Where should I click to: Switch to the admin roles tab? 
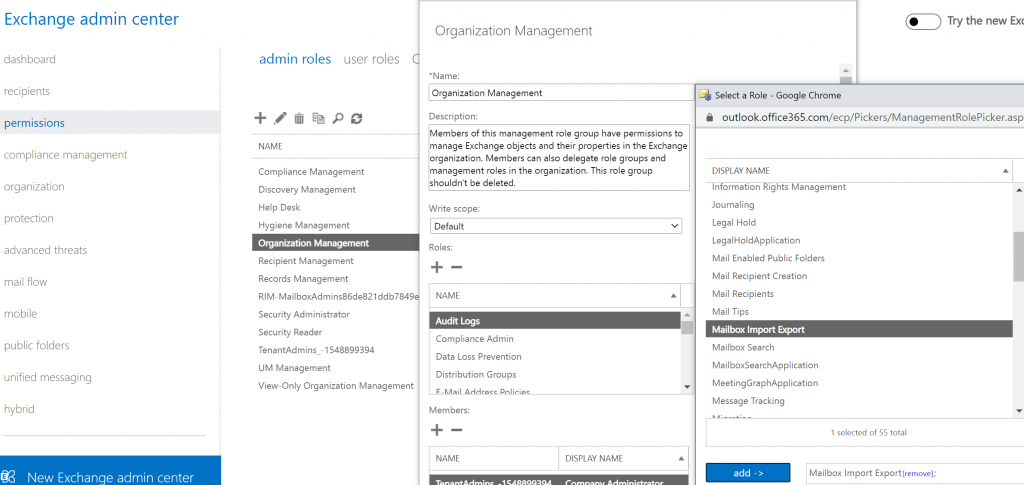[295, 59]
